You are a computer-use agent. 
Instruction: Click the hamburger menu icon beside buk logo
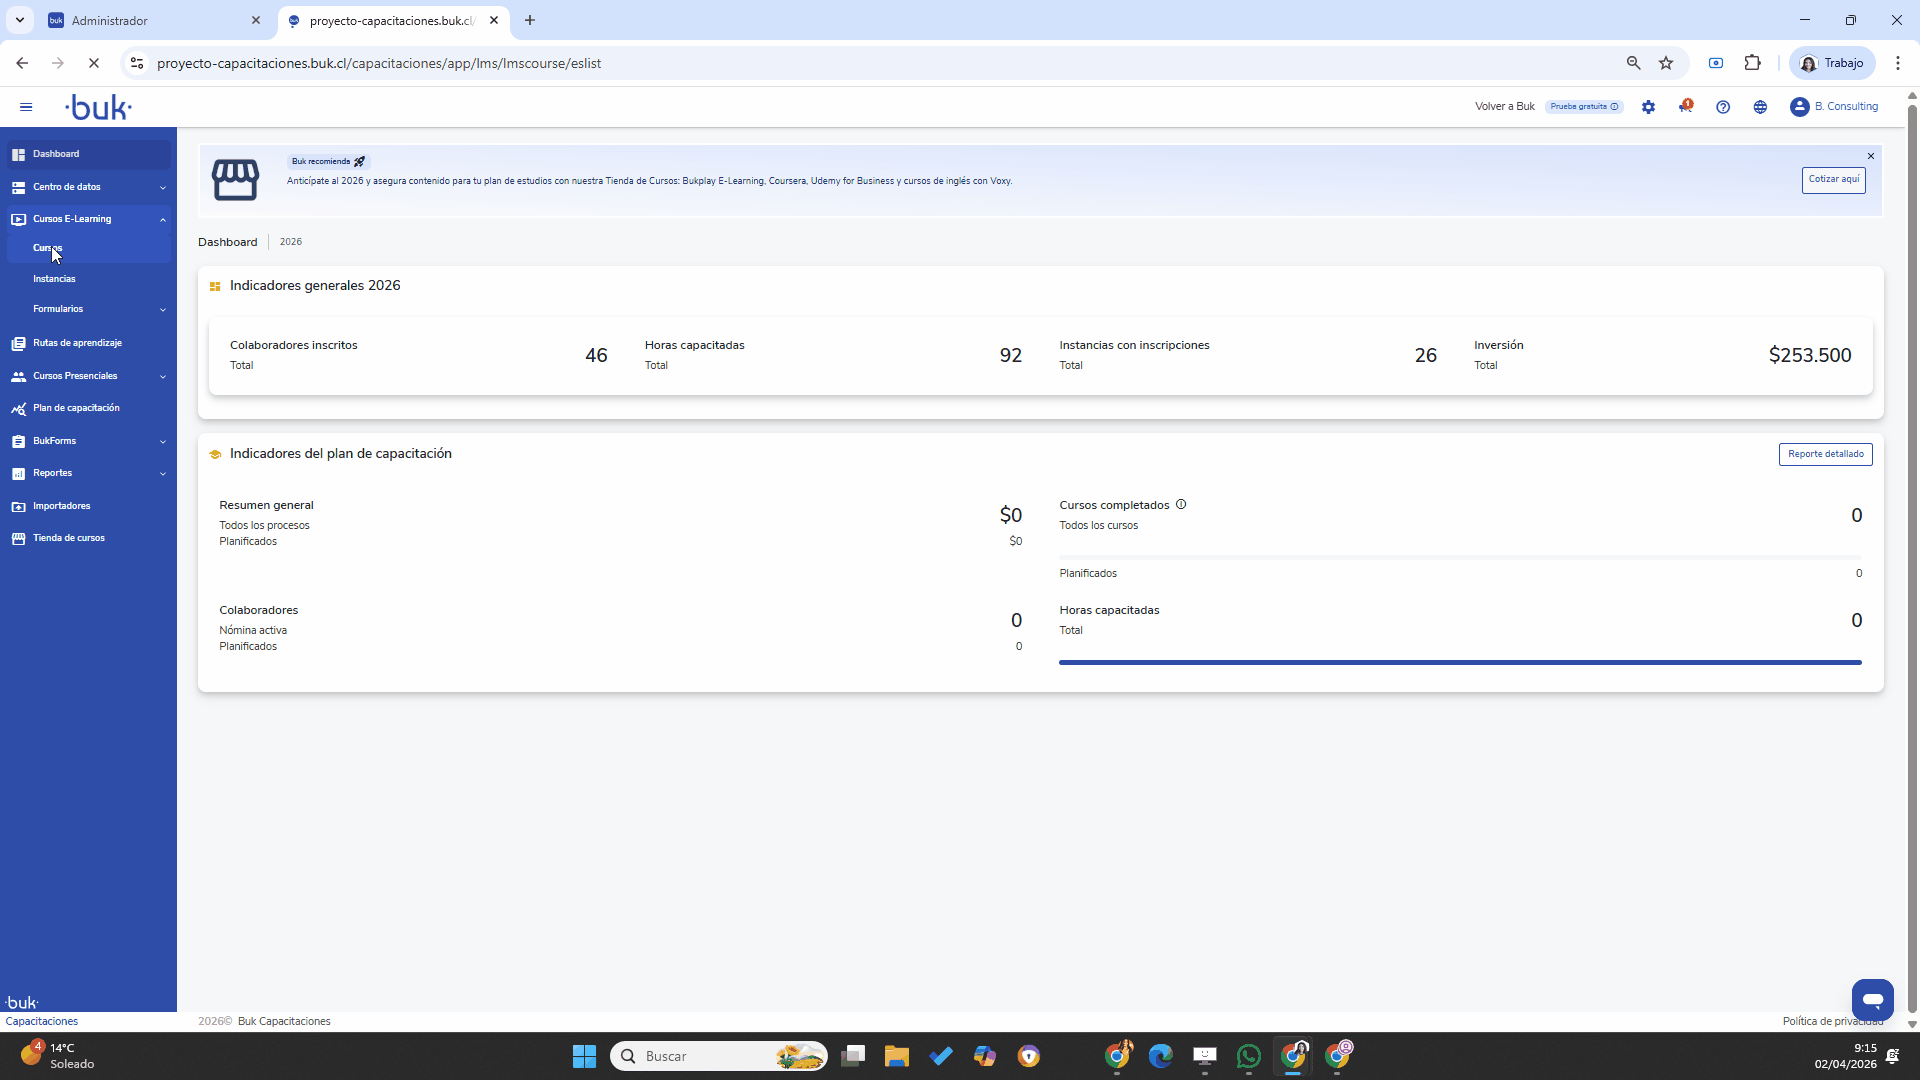tap(26, 107)
